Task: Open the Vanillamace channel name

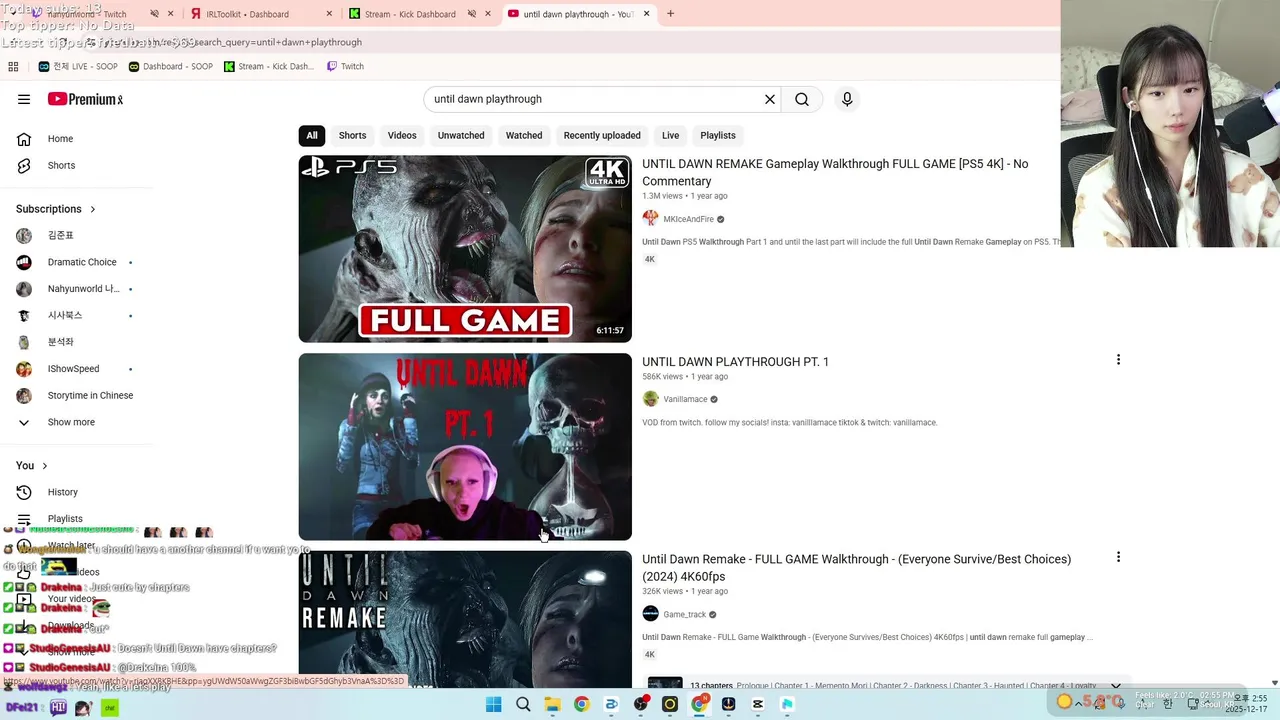Action: 685,399
